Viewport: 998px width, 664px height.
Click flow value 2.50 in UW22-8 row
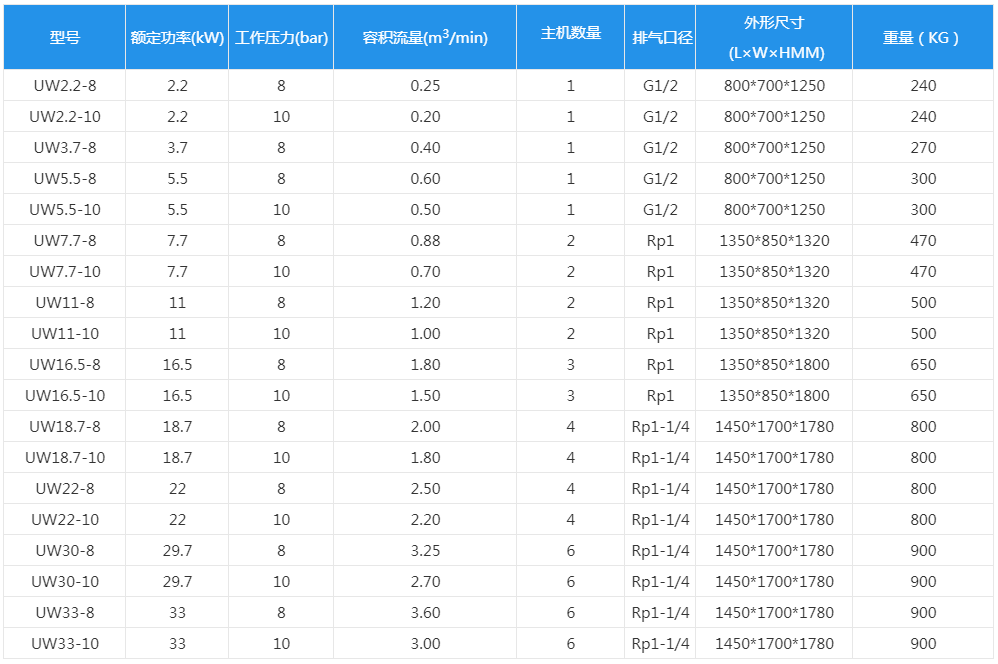point(425,488)
